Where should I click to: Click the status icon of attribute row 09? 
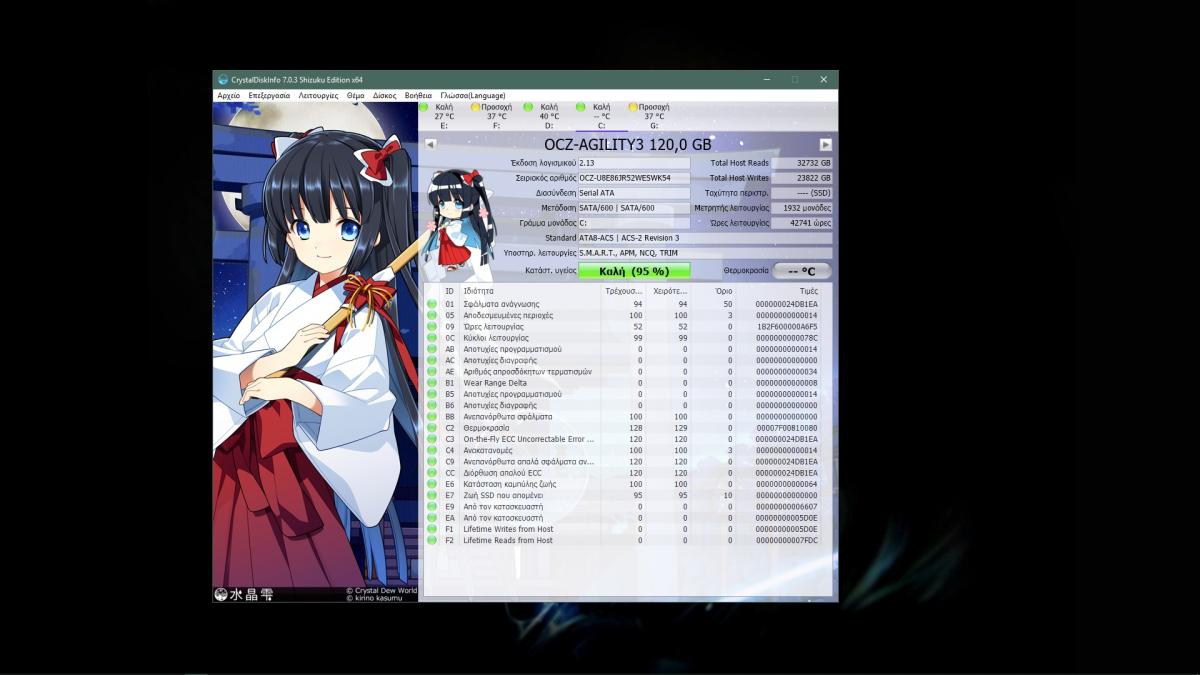click(x=432, y=326)
